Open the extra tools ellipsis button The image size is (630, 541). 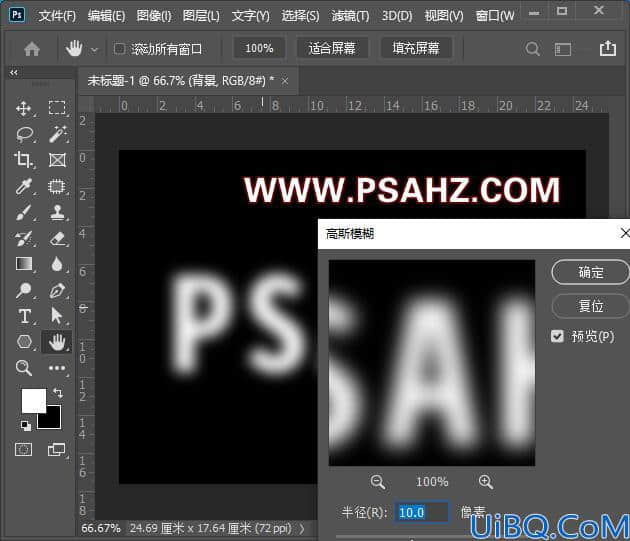[57, 368]
